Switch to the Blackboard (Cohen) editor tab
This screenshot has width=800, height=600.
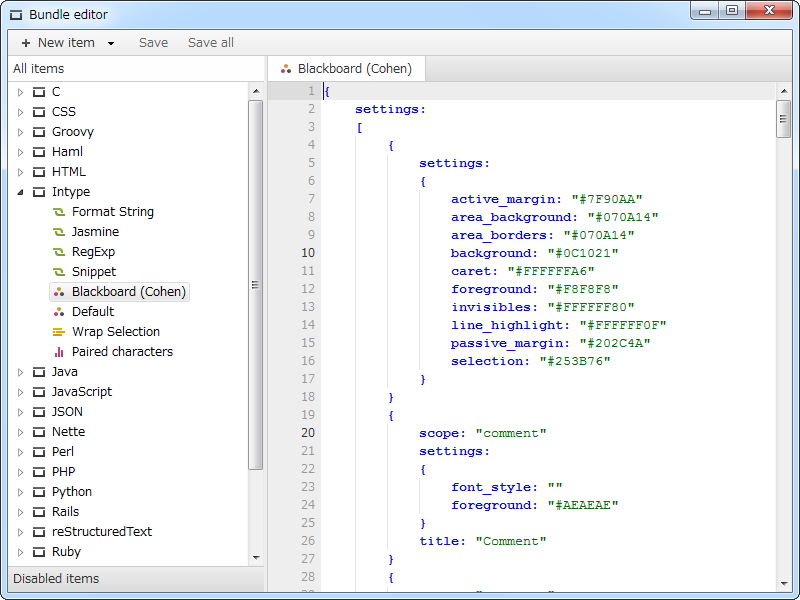click(346, 69)
